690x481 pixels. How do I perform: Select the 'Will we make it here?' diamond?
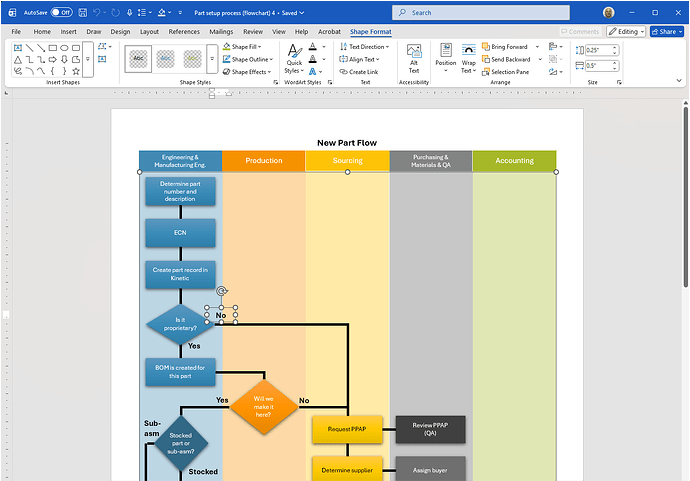point(264,407)
